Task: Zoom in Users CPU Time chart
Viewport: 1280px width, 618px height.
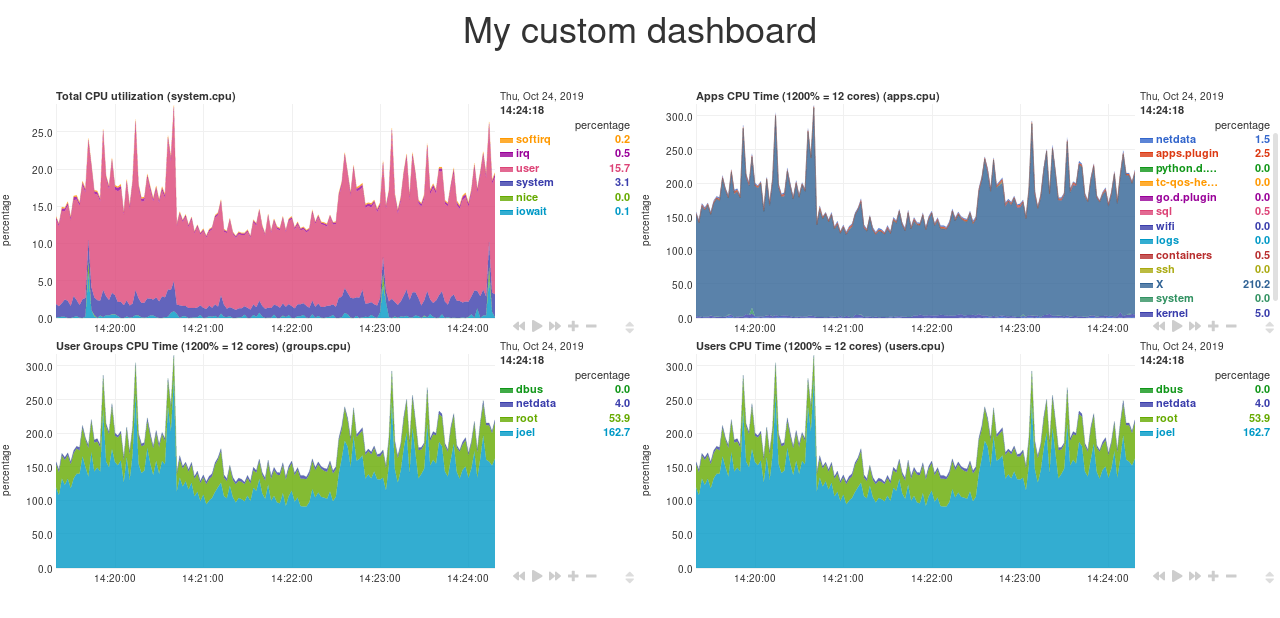Action: click(x=1213, y=576)
